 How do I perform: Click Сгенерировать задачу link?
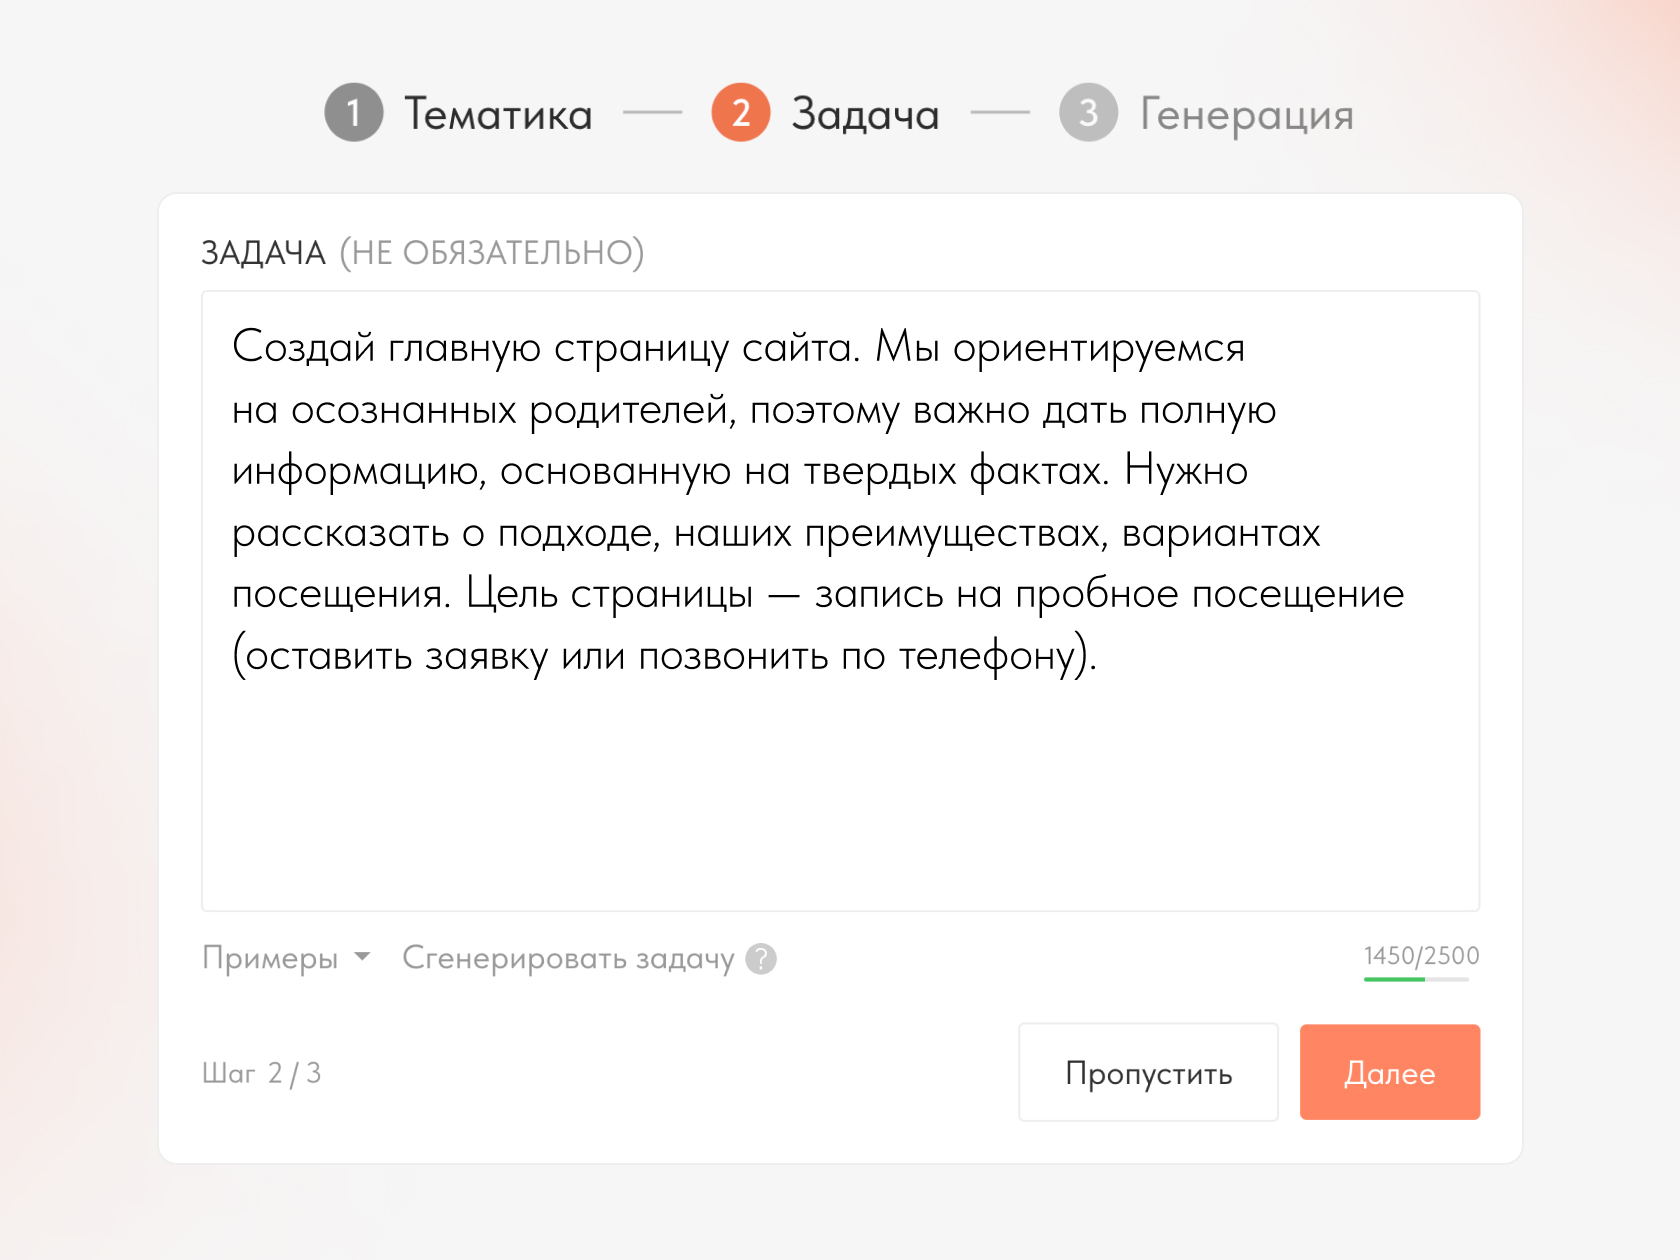(568, 958)
